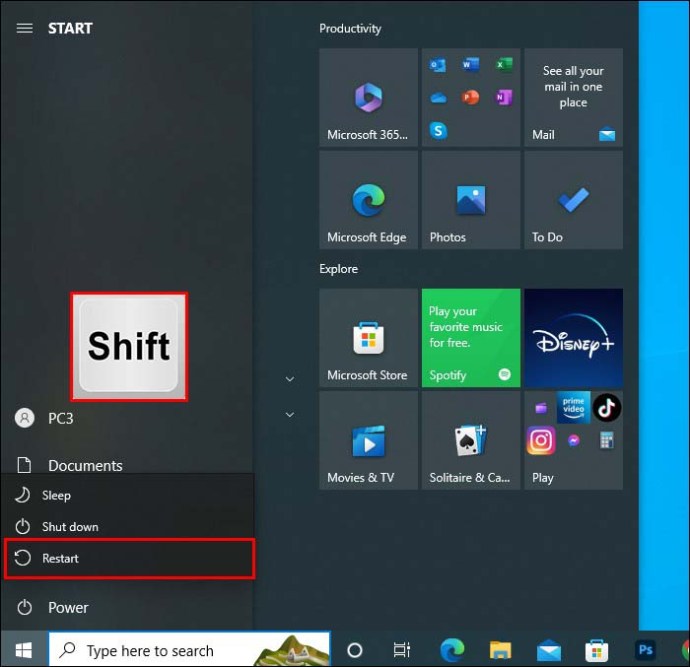The width and height of the screenshot is (690, 667).
Task: Open the Microsoft 365 tile
Action: [x=368, y=97]
